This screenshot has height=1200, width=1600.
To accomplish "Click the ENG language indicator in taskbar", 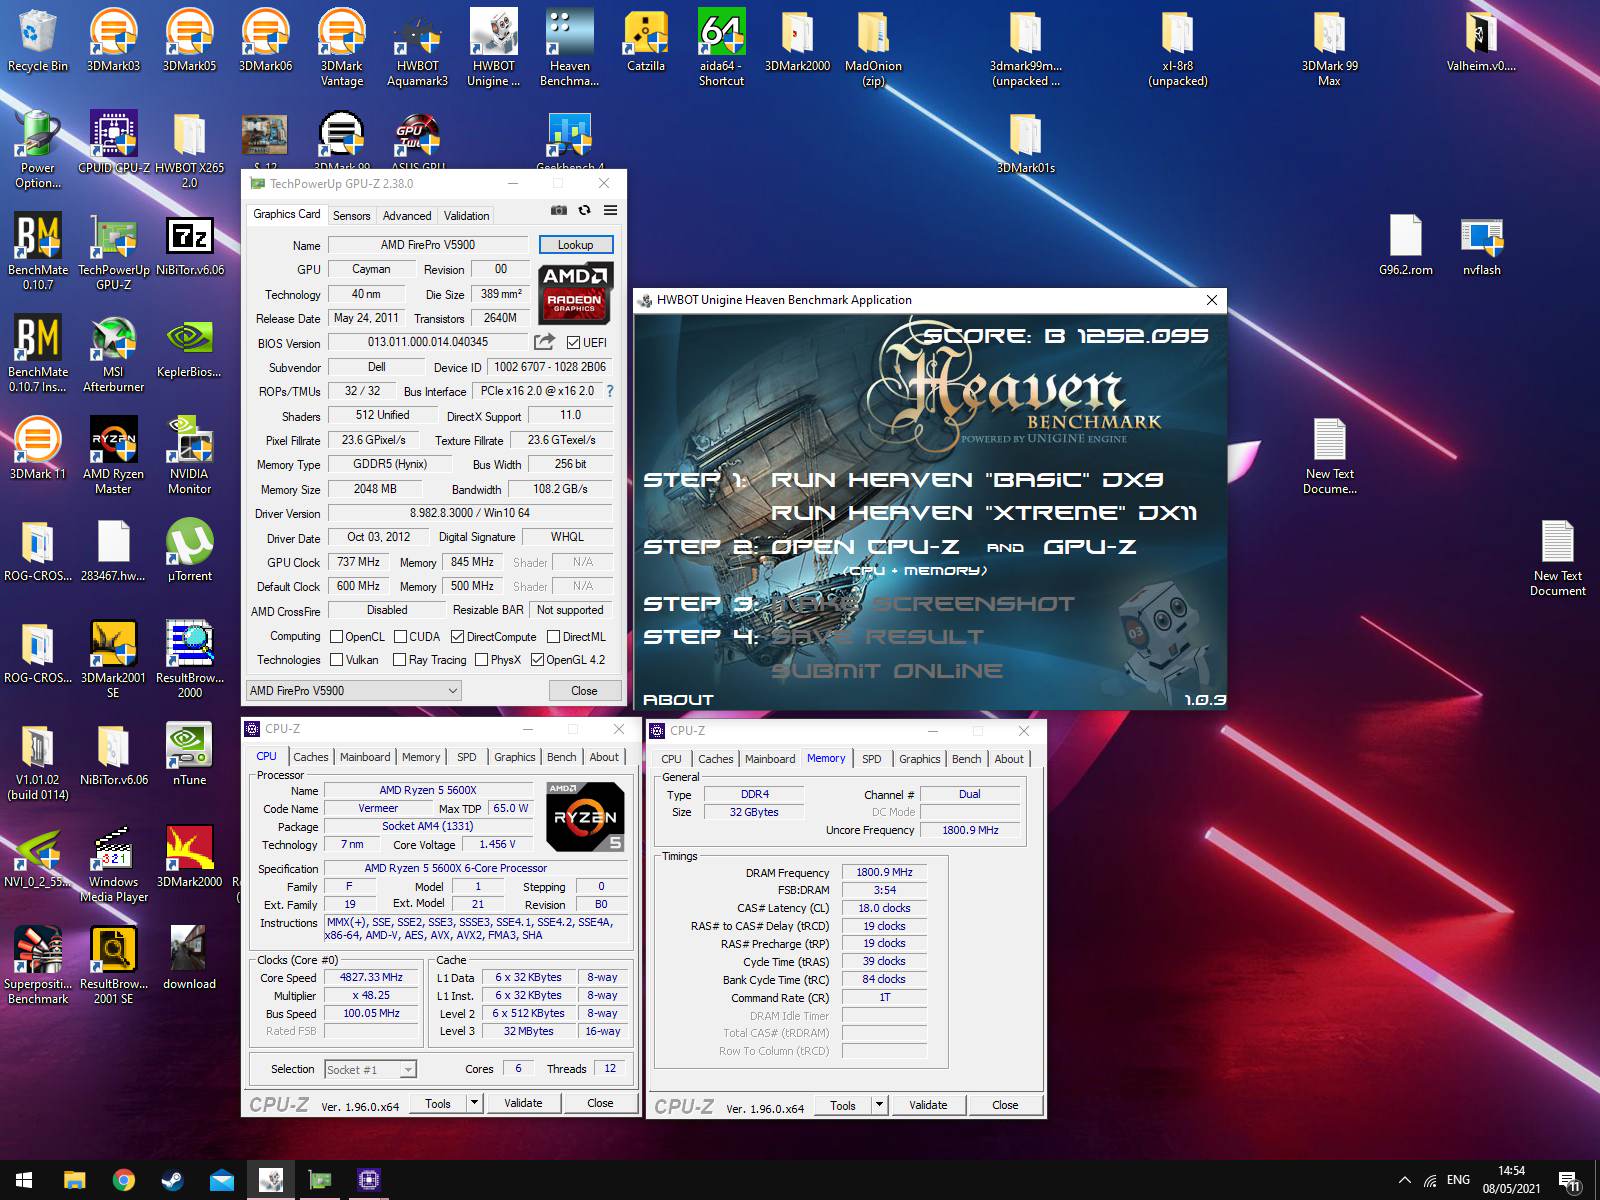I will [1459, 1180].
